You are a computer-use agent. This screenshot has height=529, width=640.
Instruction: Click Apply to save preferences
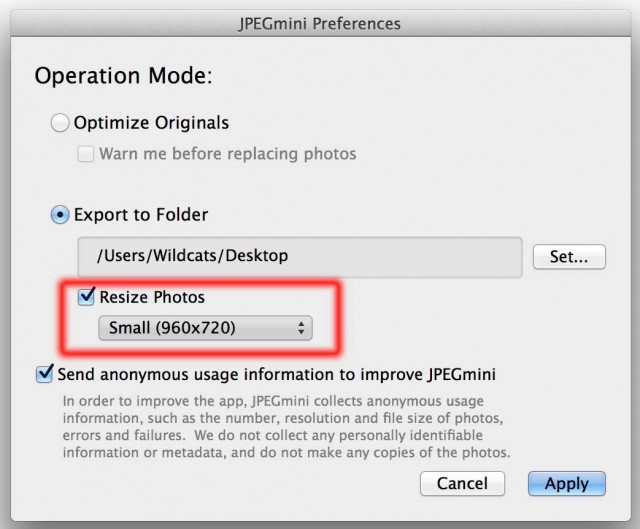(x=566, y=484)
